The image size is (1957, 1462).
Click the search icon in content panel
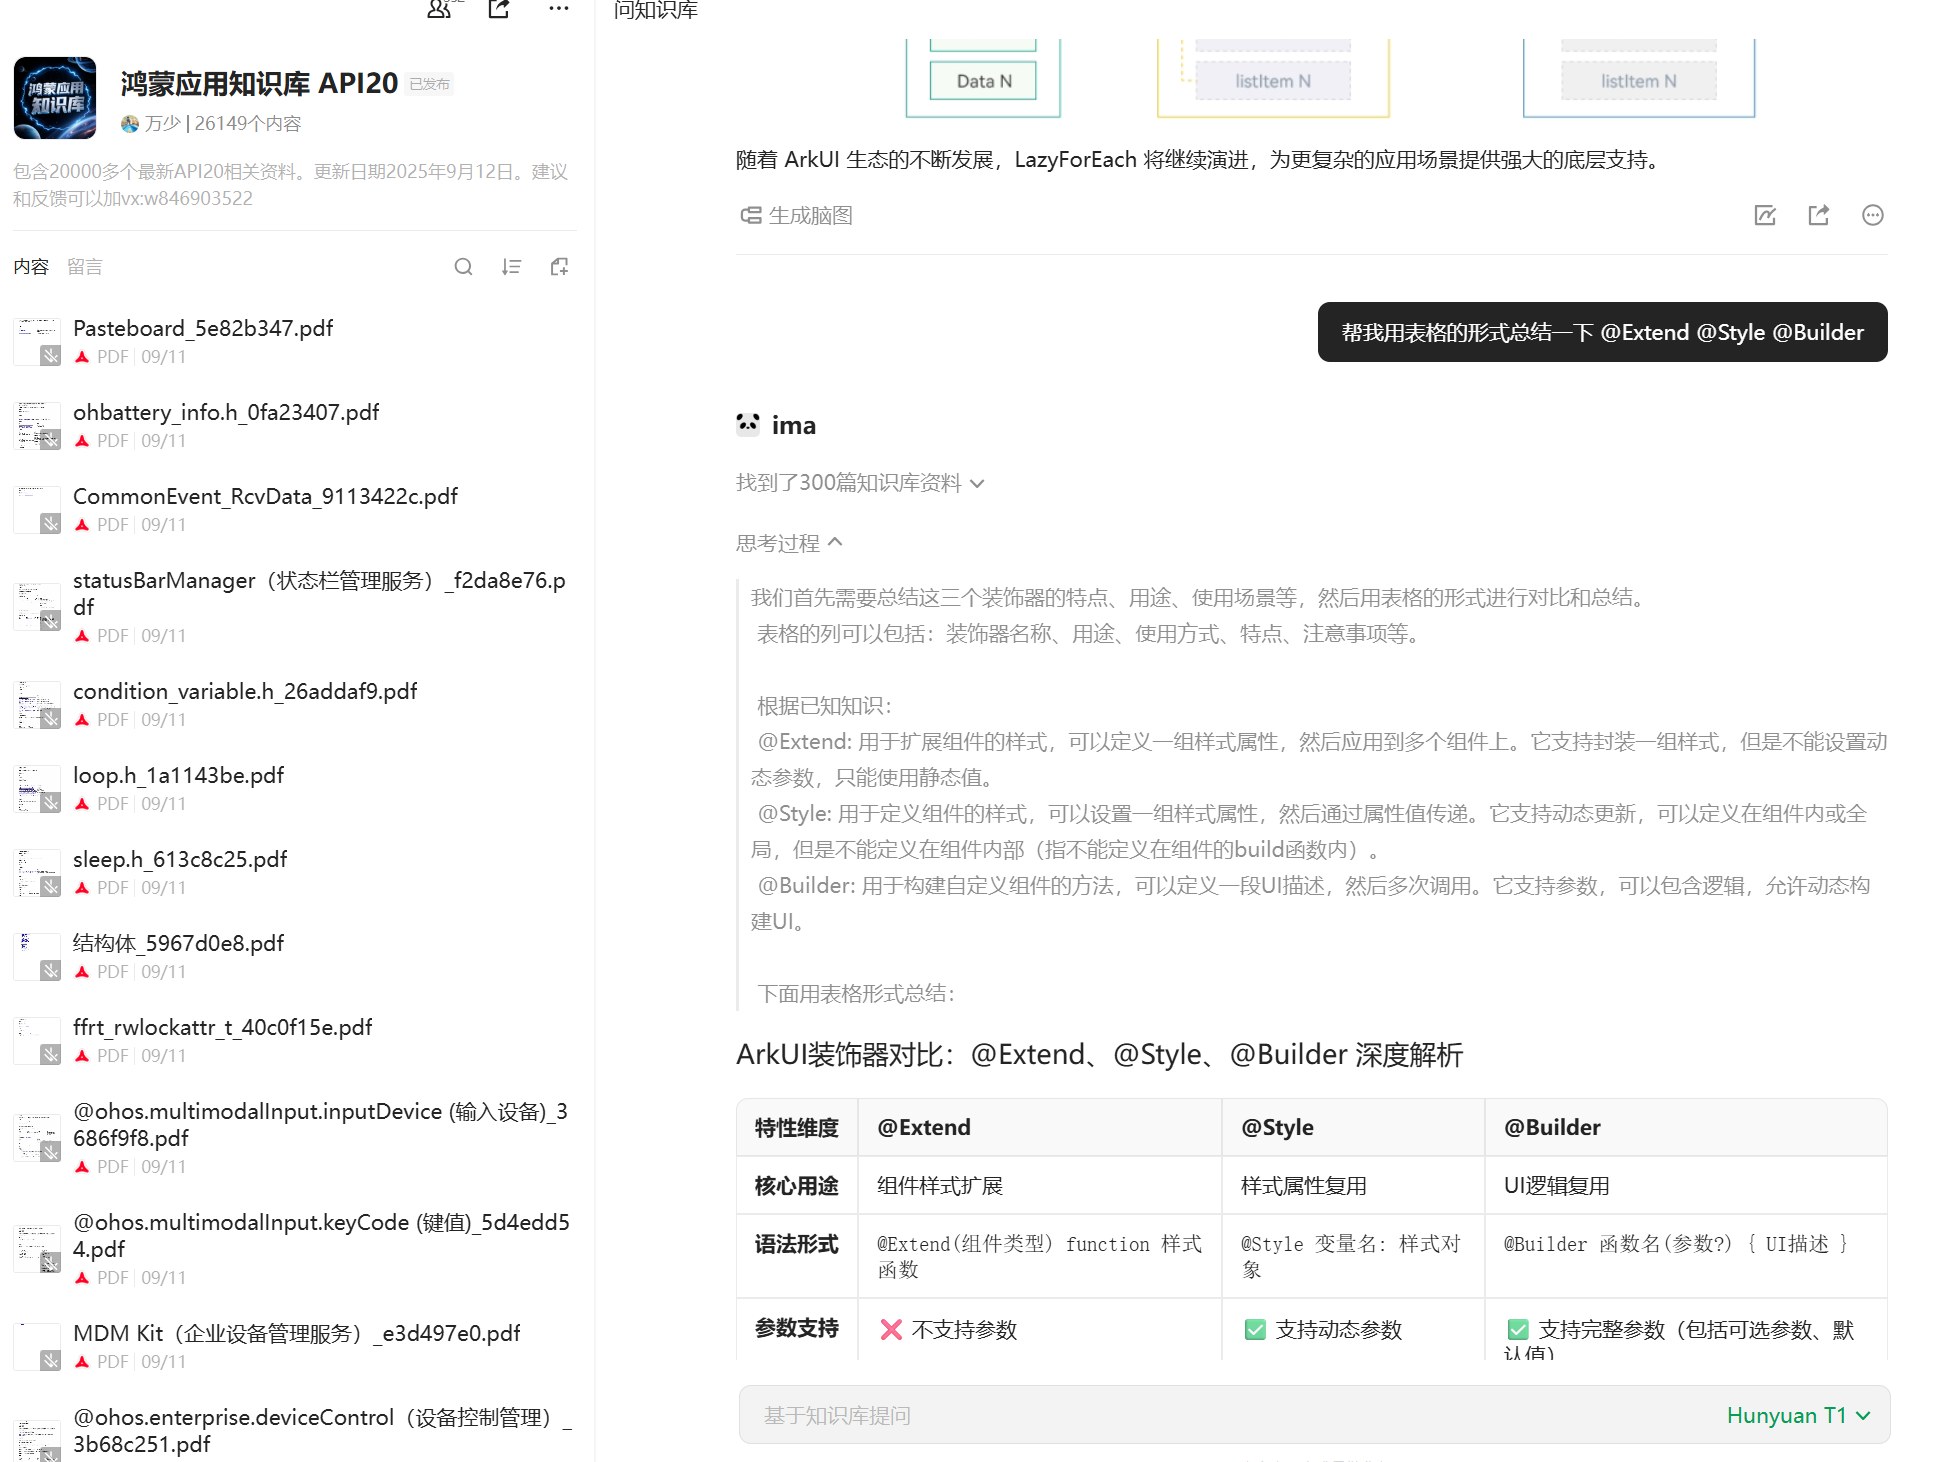(463, 267)
